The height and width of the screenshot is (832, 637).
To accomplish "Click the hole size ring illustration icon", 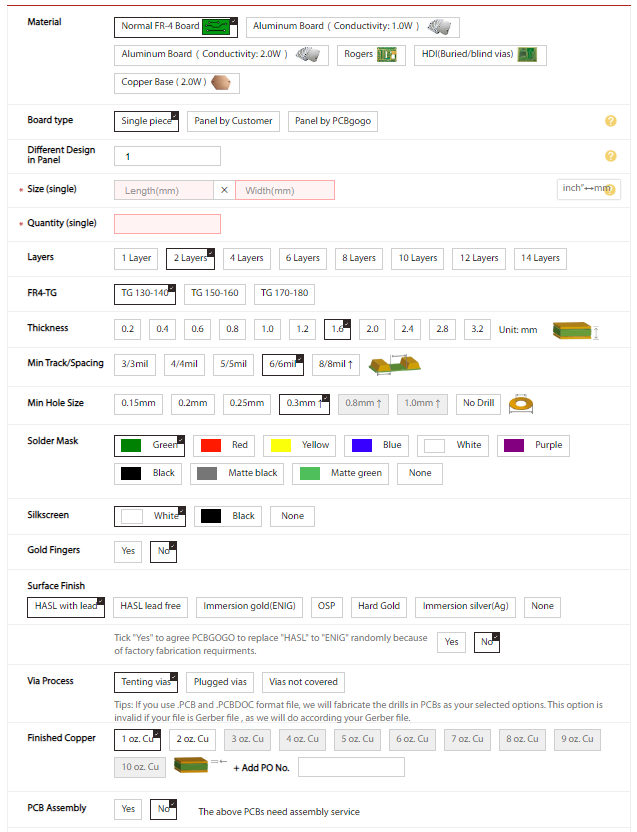I will point(521,404).
